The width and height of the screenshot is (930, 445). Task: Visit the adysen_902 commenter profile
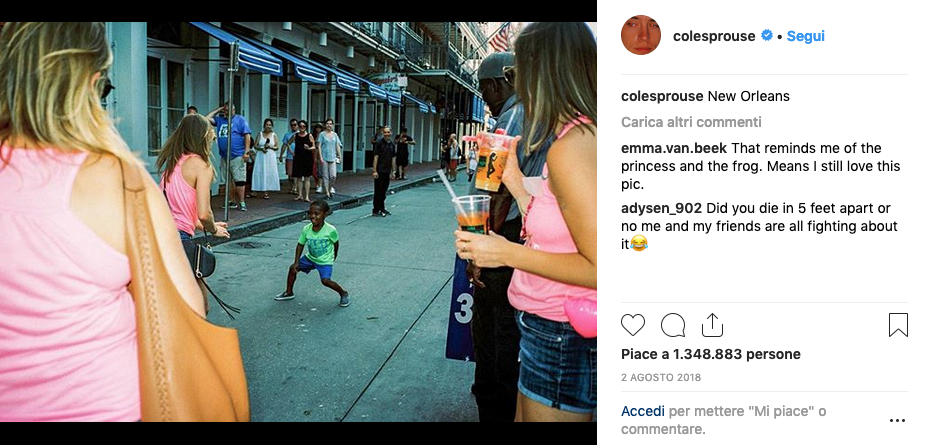[x=661, y=208]
